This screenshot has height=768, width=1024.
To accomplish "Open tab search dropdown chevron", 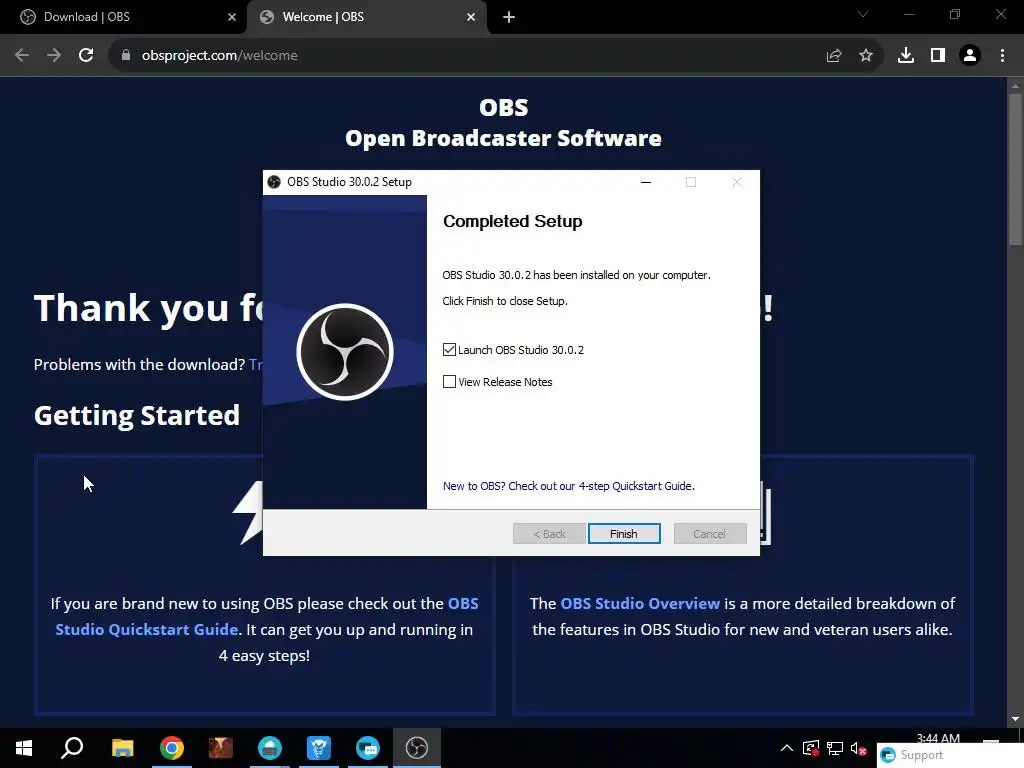I will (863, 14).
